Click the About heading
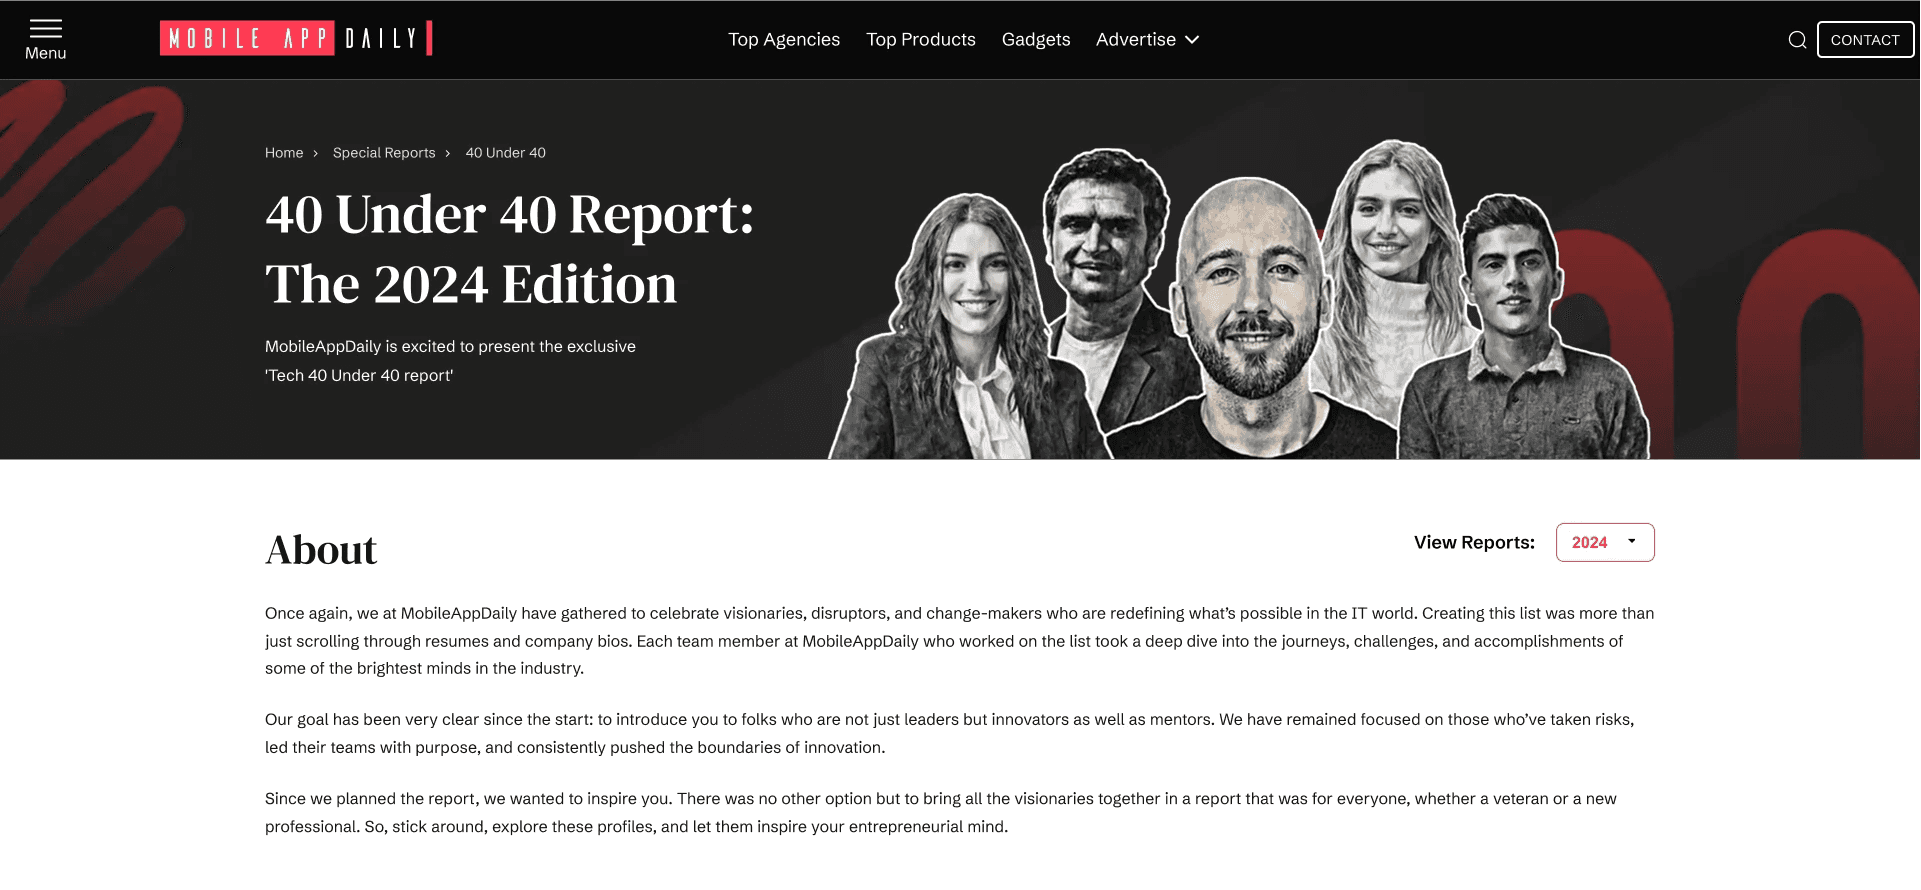This screenshot has width=1921, height=890. pos(321,550)
